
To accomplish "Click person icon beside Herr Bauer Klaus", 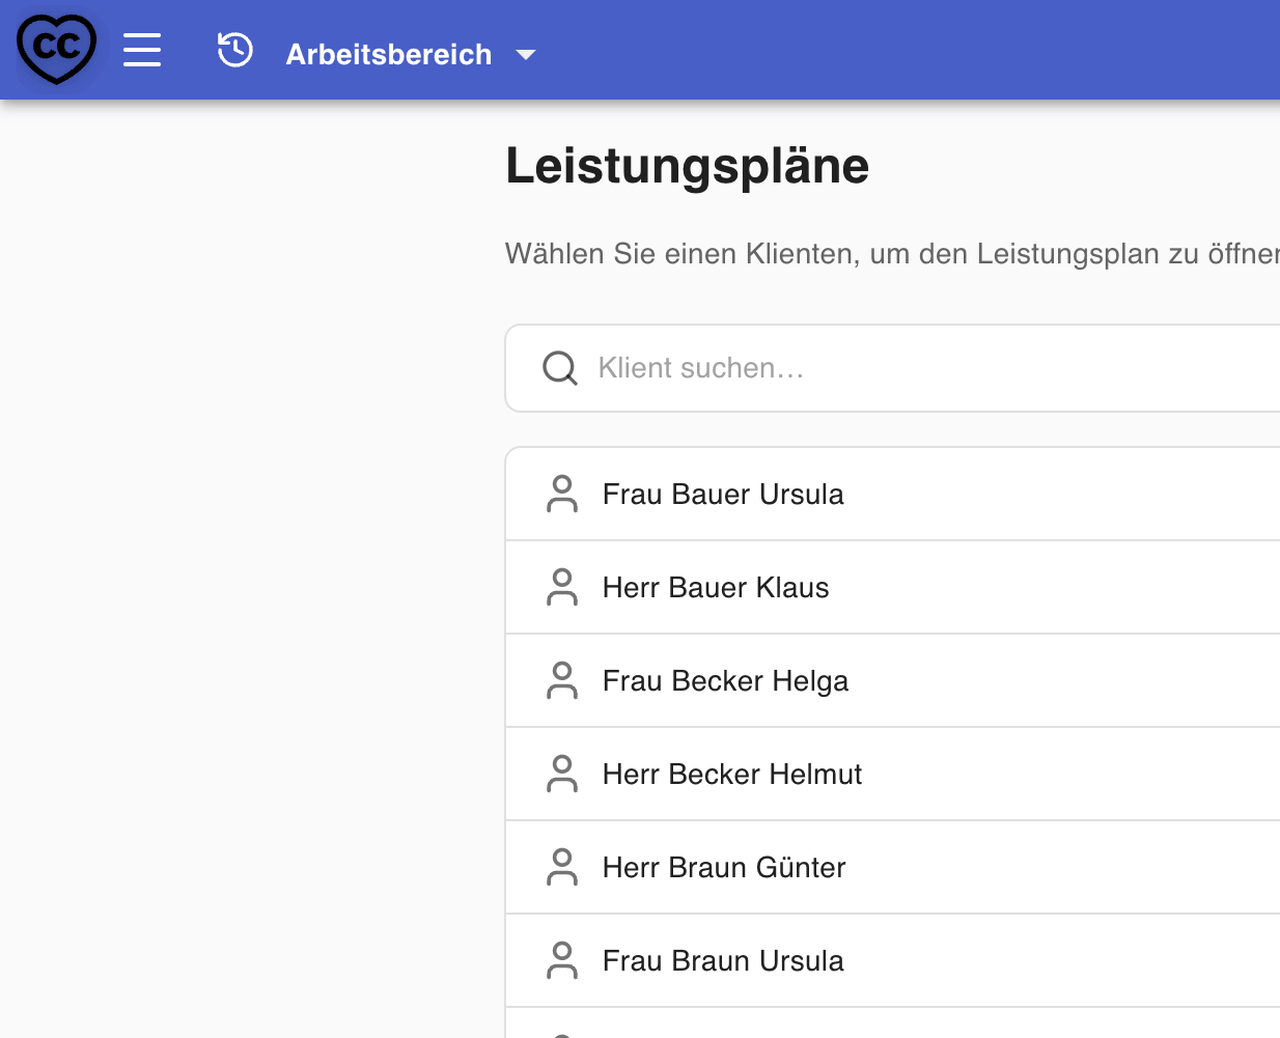I will tap(562, 587).
